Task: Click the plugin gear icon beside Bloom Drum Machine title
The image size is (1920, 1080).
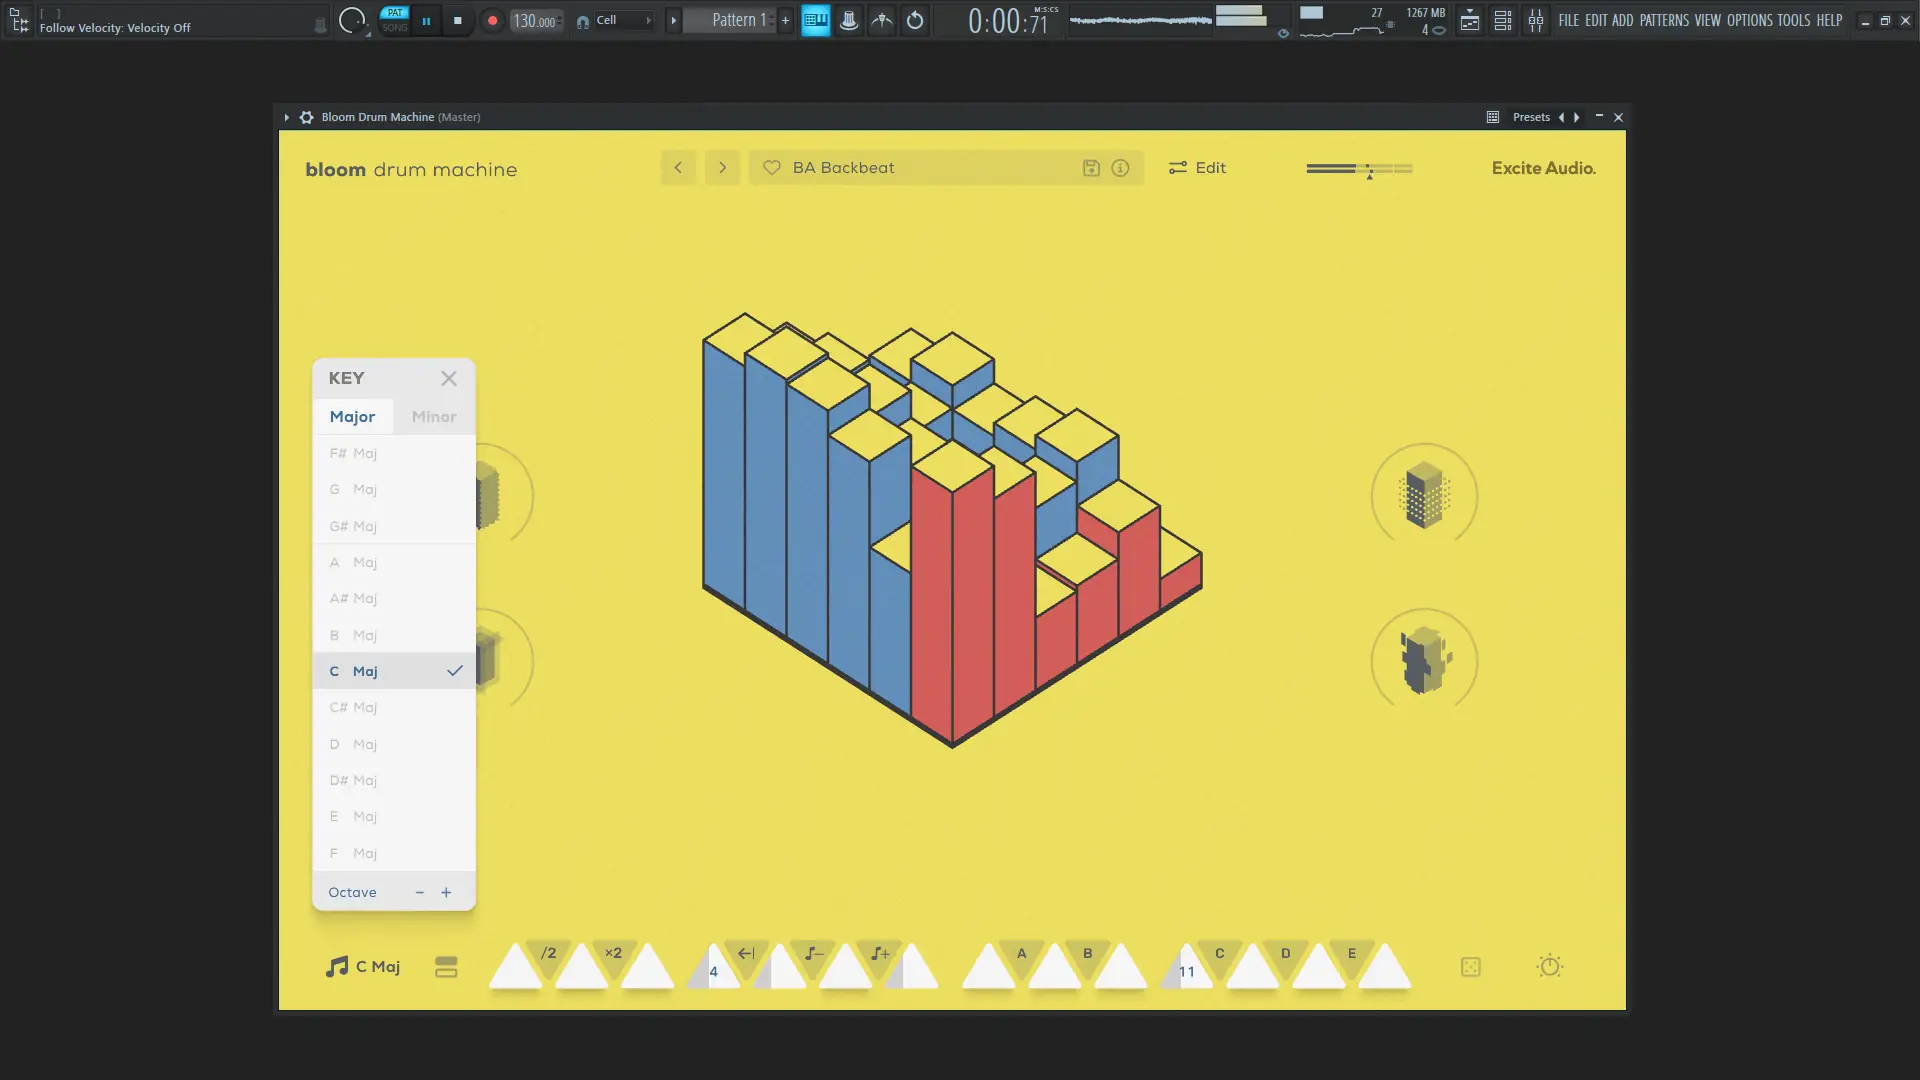Action: coord(307,117)
